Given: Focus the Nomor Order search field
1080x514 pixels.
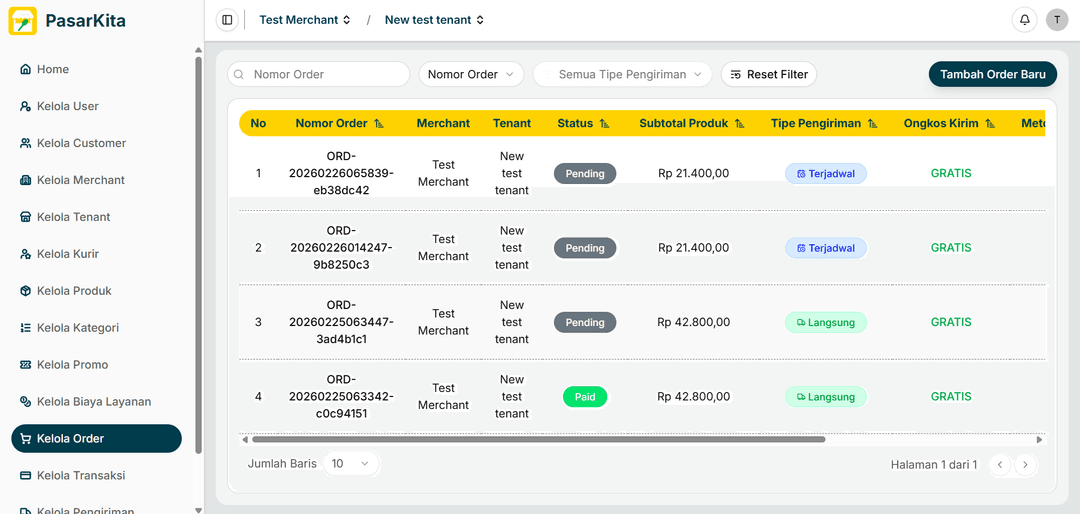Looking at the screenshot, I should (319, 74).
